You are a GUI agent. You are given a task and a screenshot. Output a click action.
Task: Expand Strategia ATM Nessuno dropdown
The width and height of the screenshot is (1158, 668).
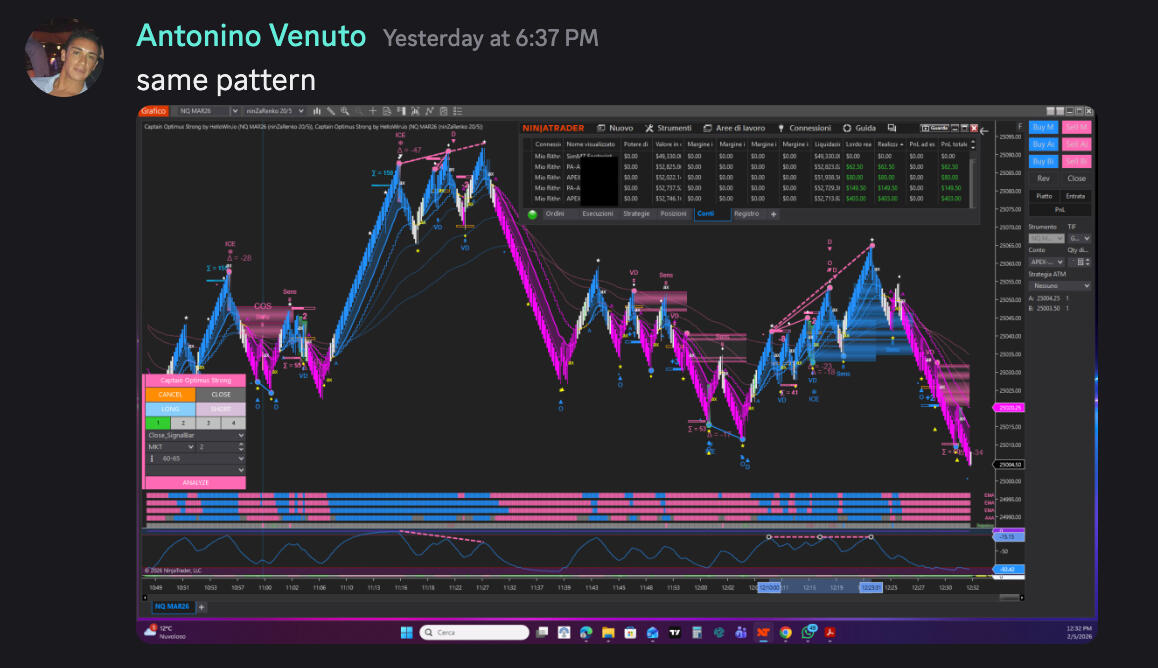[1059, 286]
